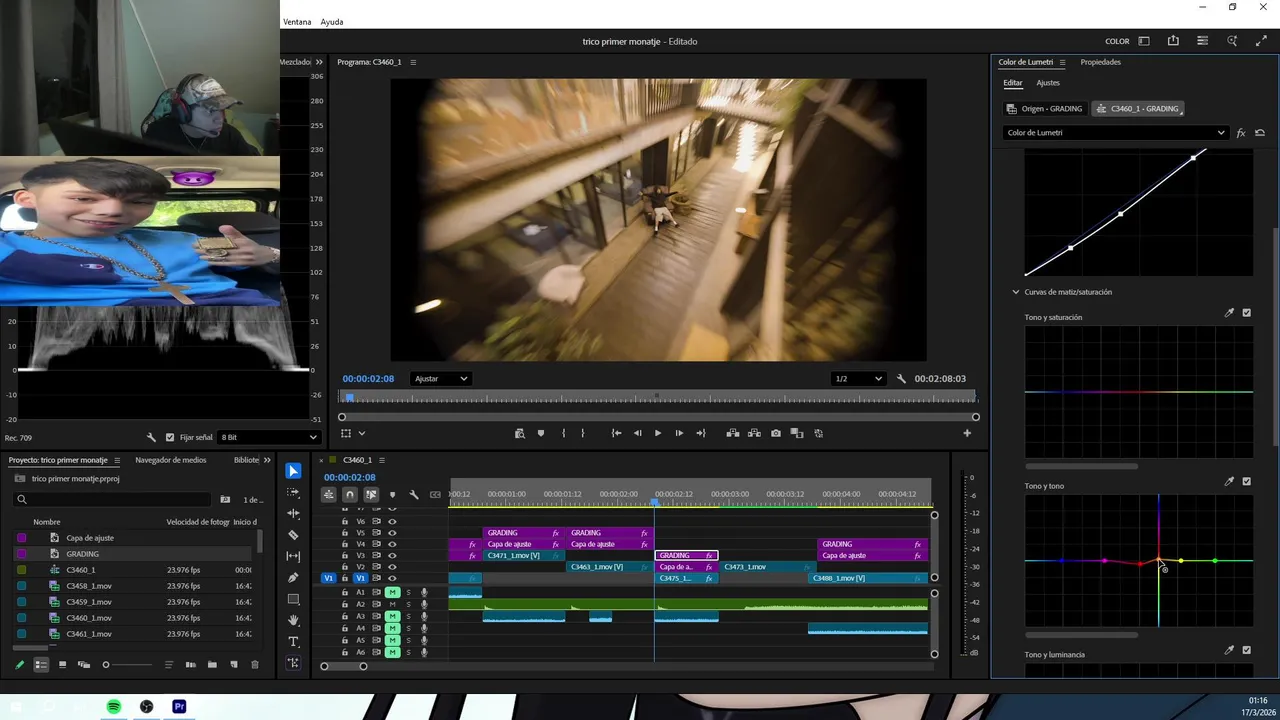Toggle Tono y tono curve checkbox
Viewport: 1280px width, 720px height.
(x=1246, y=481)
